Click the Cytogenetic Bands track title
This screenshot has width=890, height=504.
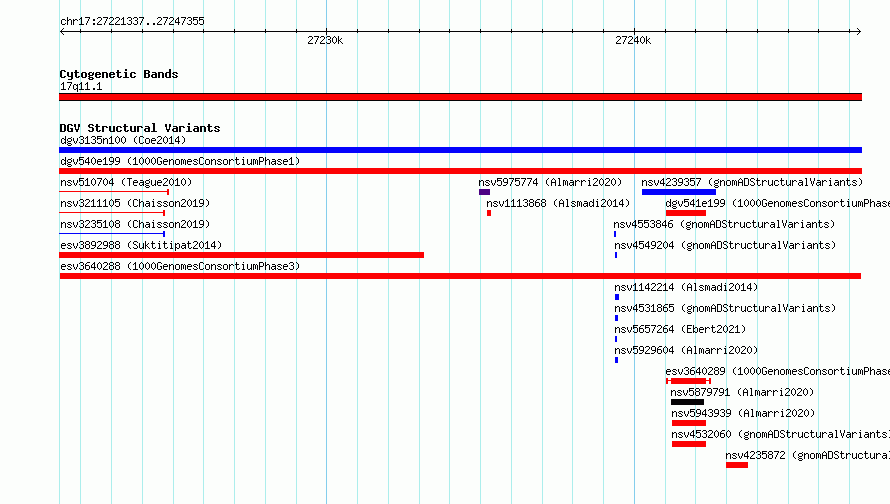click(119, 74)
